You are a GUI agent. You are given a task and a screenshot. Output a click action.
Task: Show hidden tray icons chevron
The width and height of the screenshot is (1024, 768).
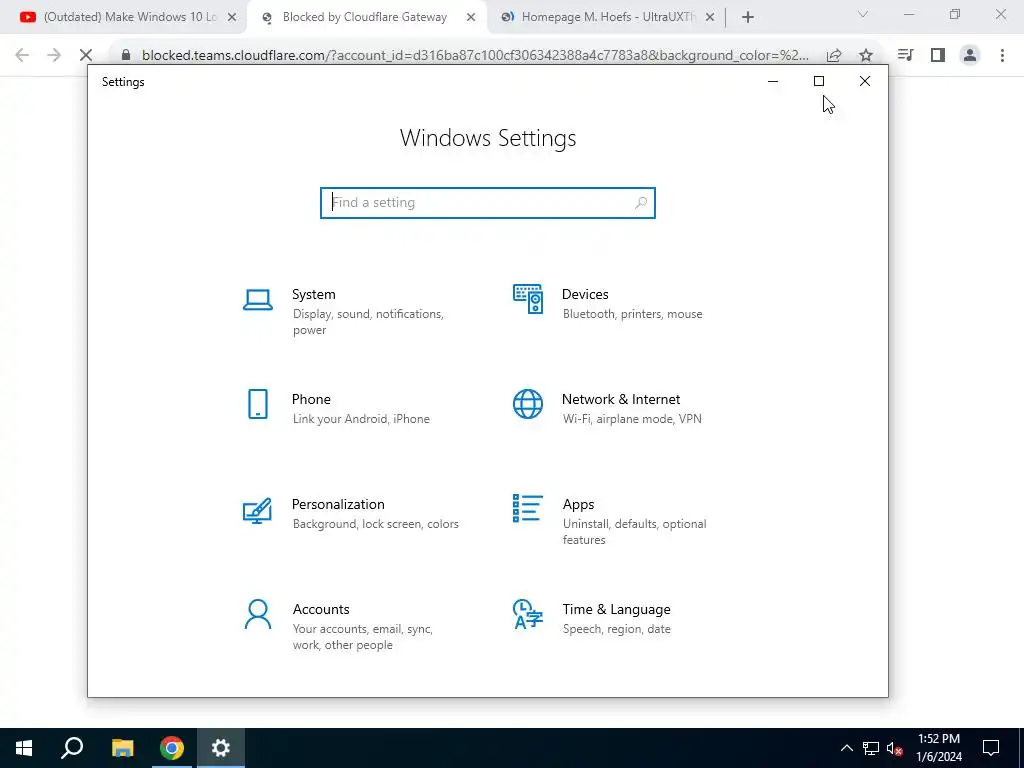(x=846, y=748)
